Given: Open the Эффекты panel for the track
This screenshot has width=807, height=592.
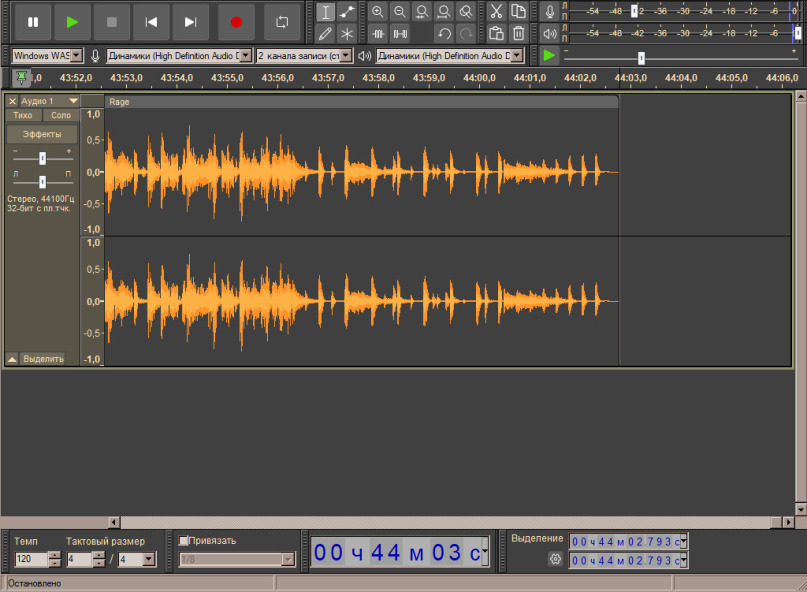Looking at the screenshot, I should 42,134.
